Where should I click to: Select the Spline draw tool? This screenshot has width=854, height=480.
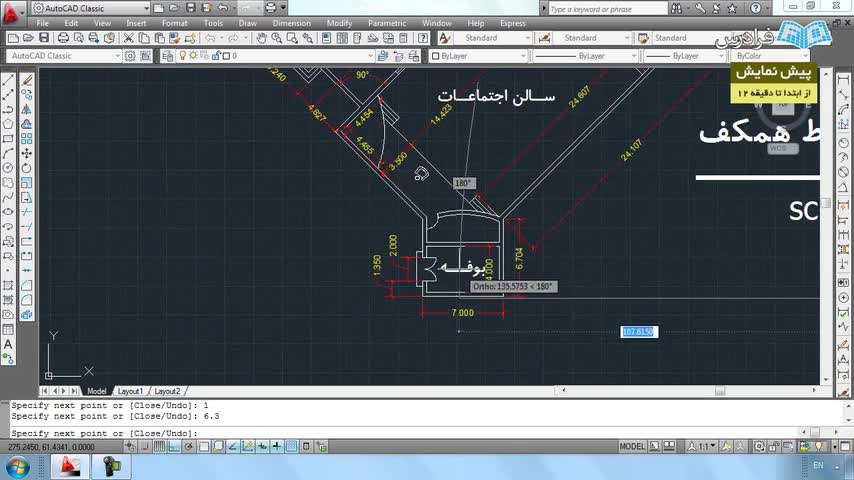click(8, 197)
